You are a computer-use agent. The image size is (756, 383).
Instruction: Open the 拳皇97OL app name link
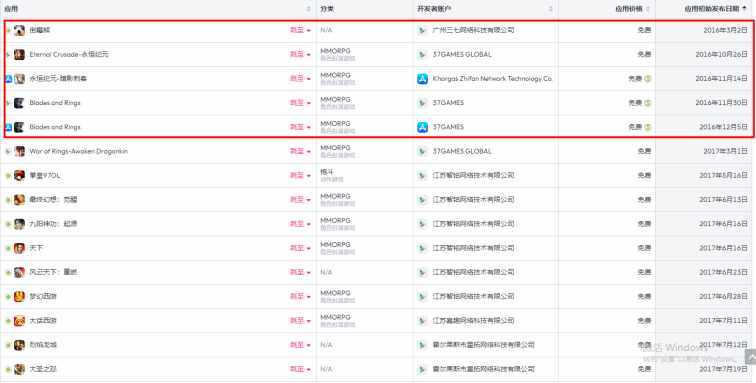click(x=45, y=176)
